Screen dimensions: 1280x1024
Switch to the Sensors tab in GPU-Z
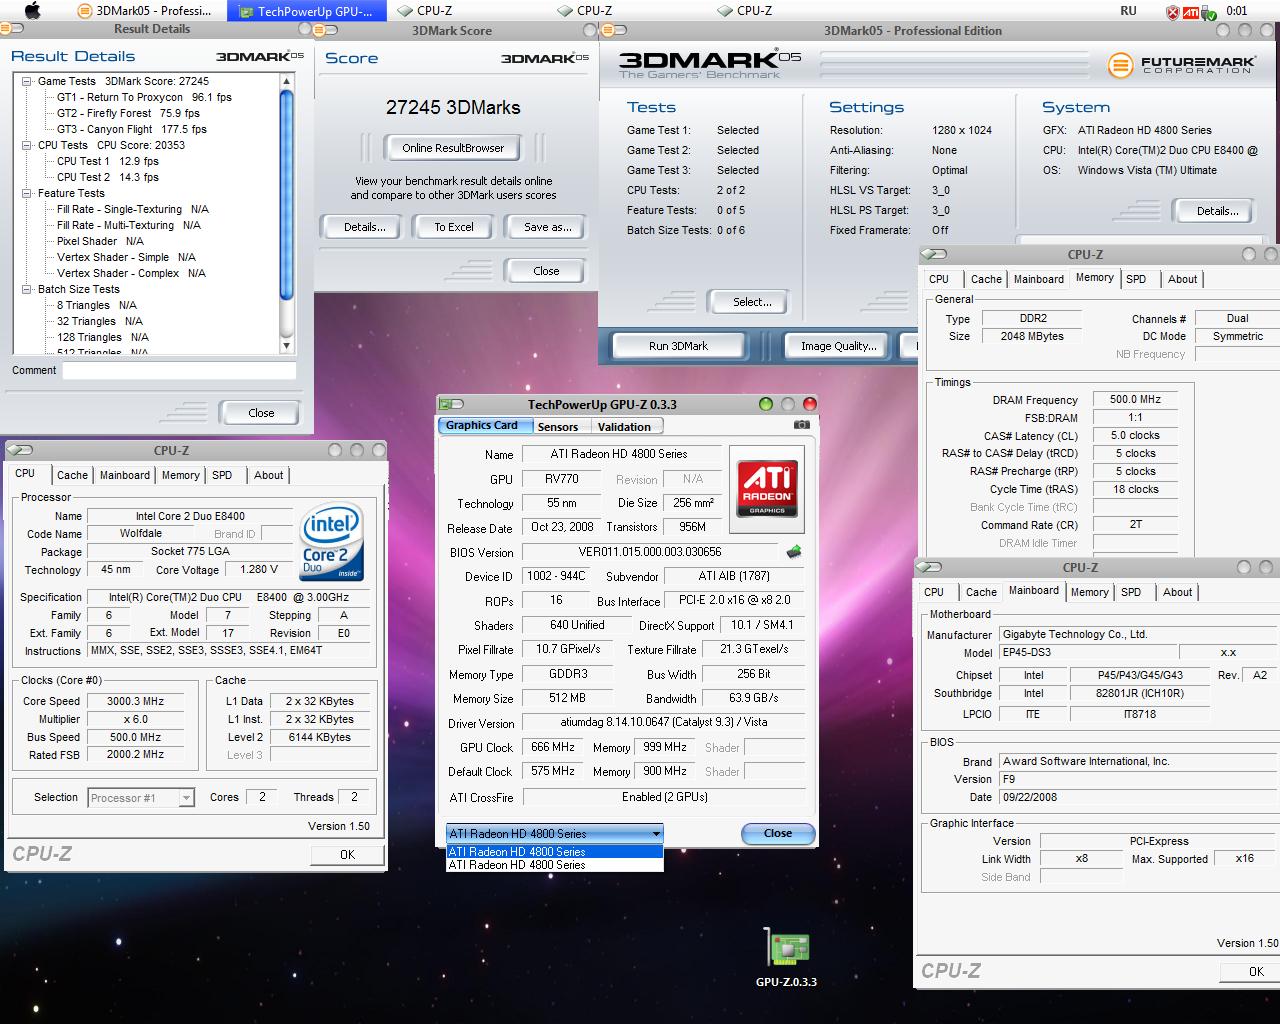[x=558, y=426]
